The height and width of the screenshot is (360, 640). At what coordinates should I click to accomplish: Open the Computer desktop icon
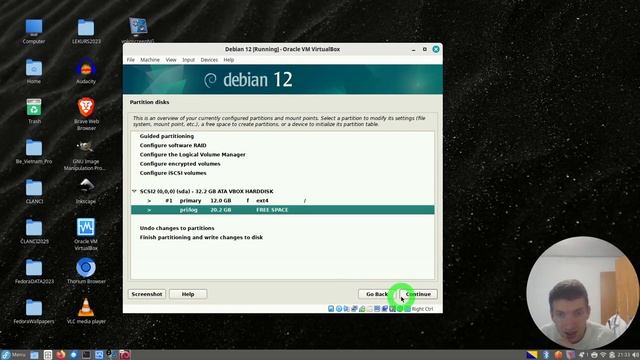[33, 31]
